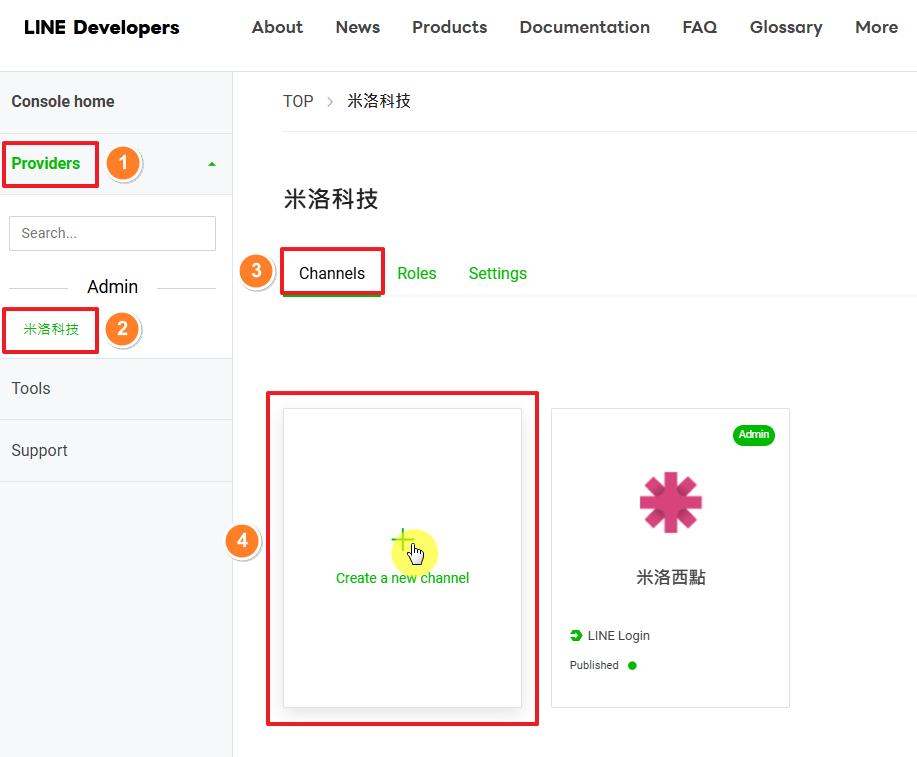
Task: Open the 米洛西點 channel card
Action: tap(670, 577)
